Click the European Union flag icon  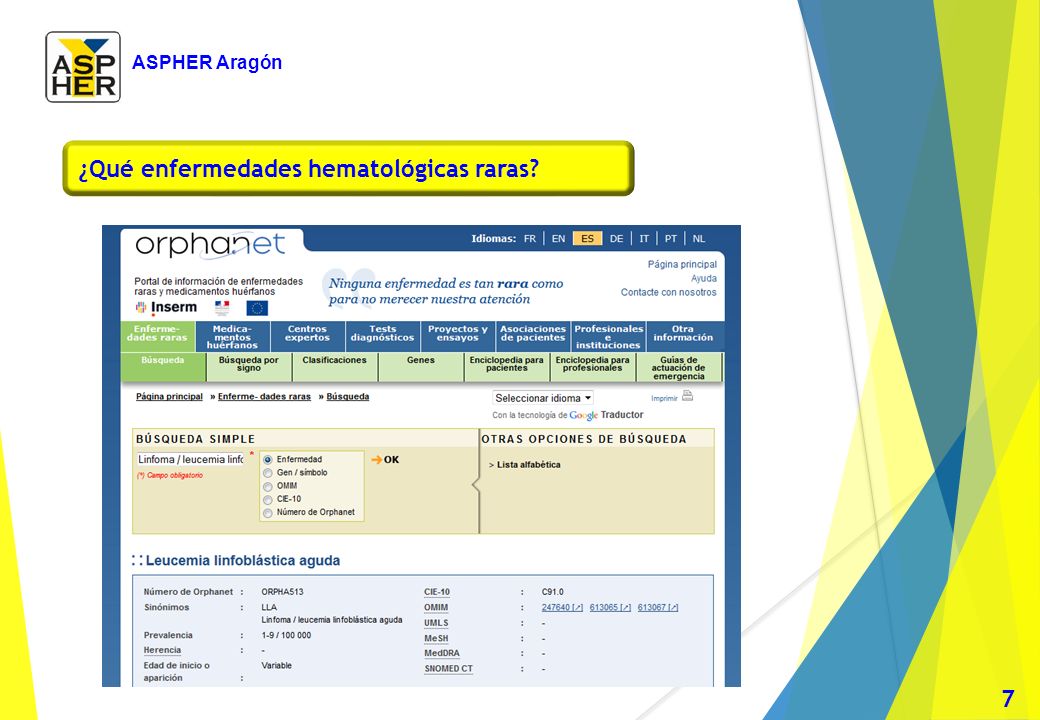point(257,308)
